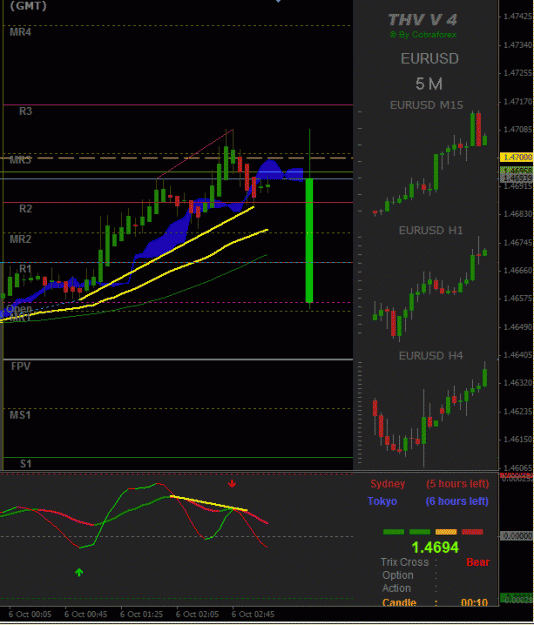
Task: Click the S1 support level label
Action: pyautogui.click(x=26, y=464)
